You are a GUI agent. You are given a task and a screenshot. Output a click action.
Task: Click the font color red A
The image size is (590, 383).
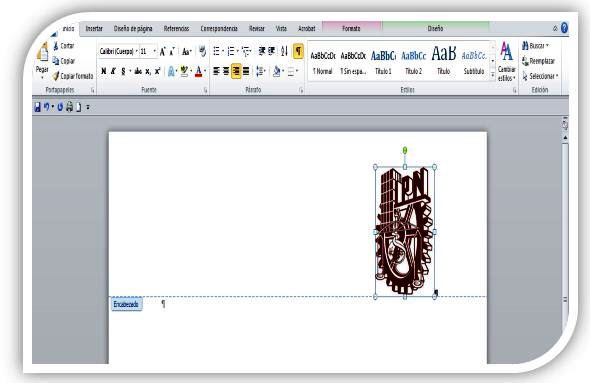click(x=199, y=71)
